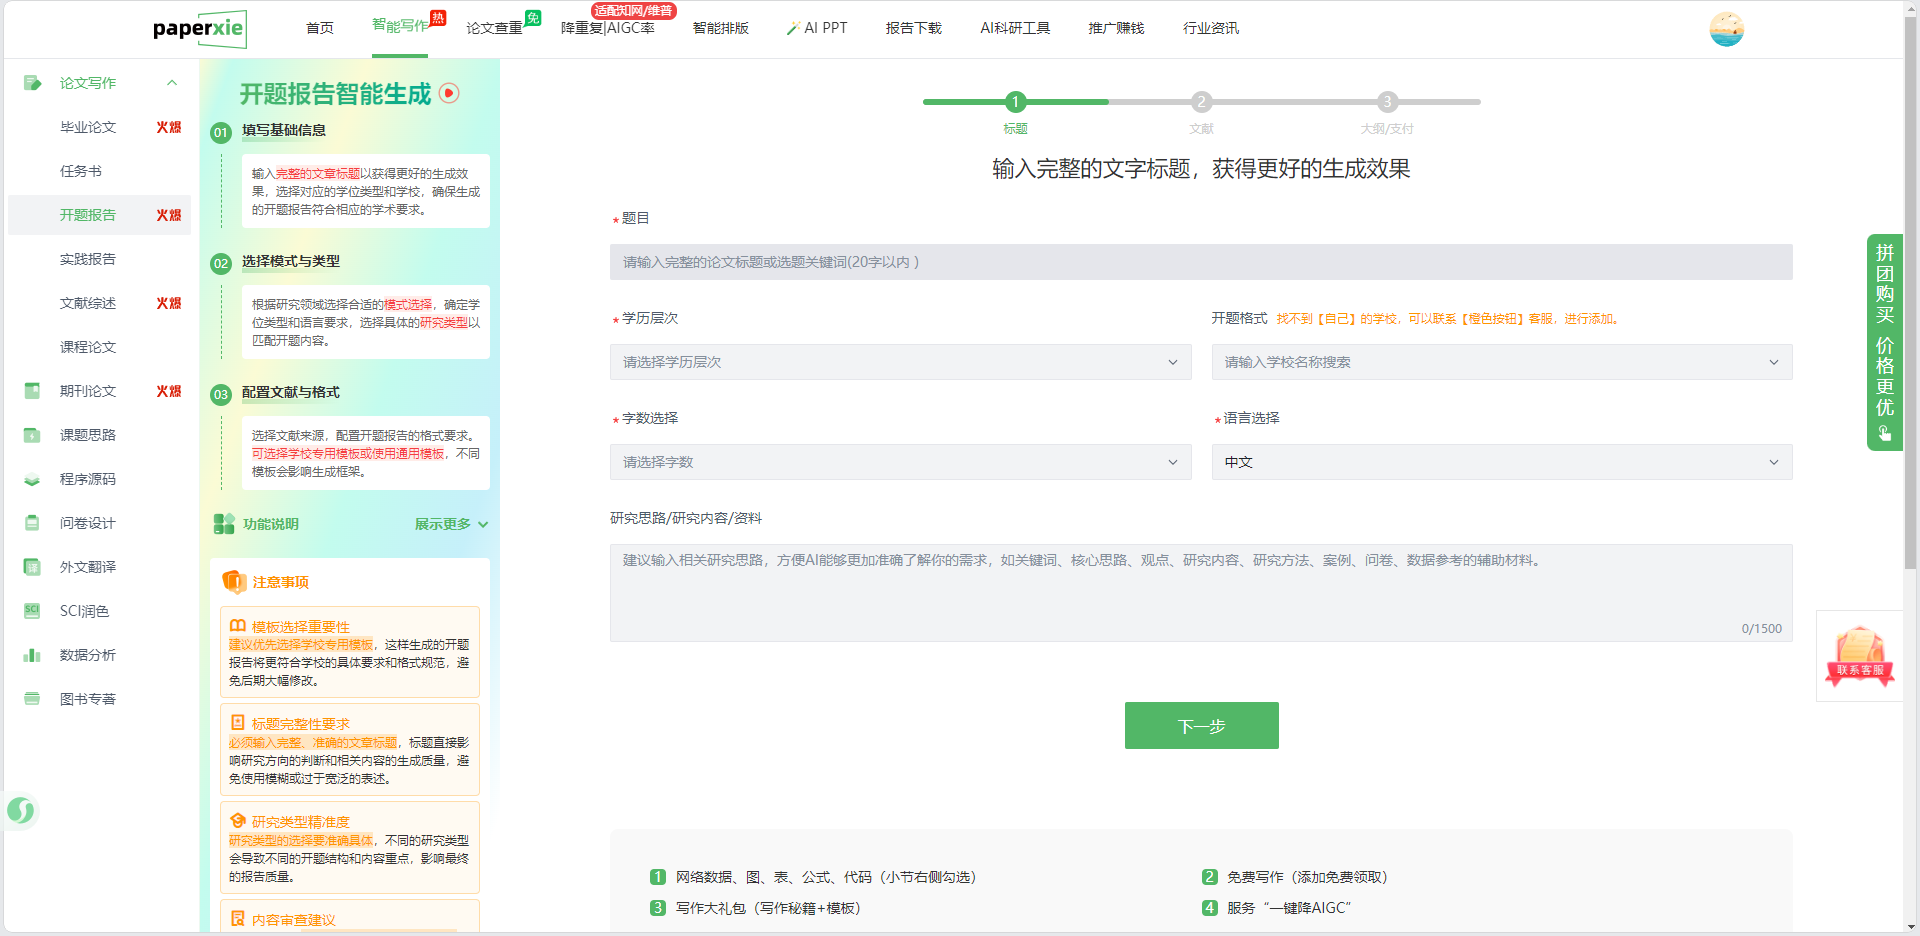Switch to the 论文查重 nav tab
This screenshot has width=1920, height=936.
[x=494, y=28]
